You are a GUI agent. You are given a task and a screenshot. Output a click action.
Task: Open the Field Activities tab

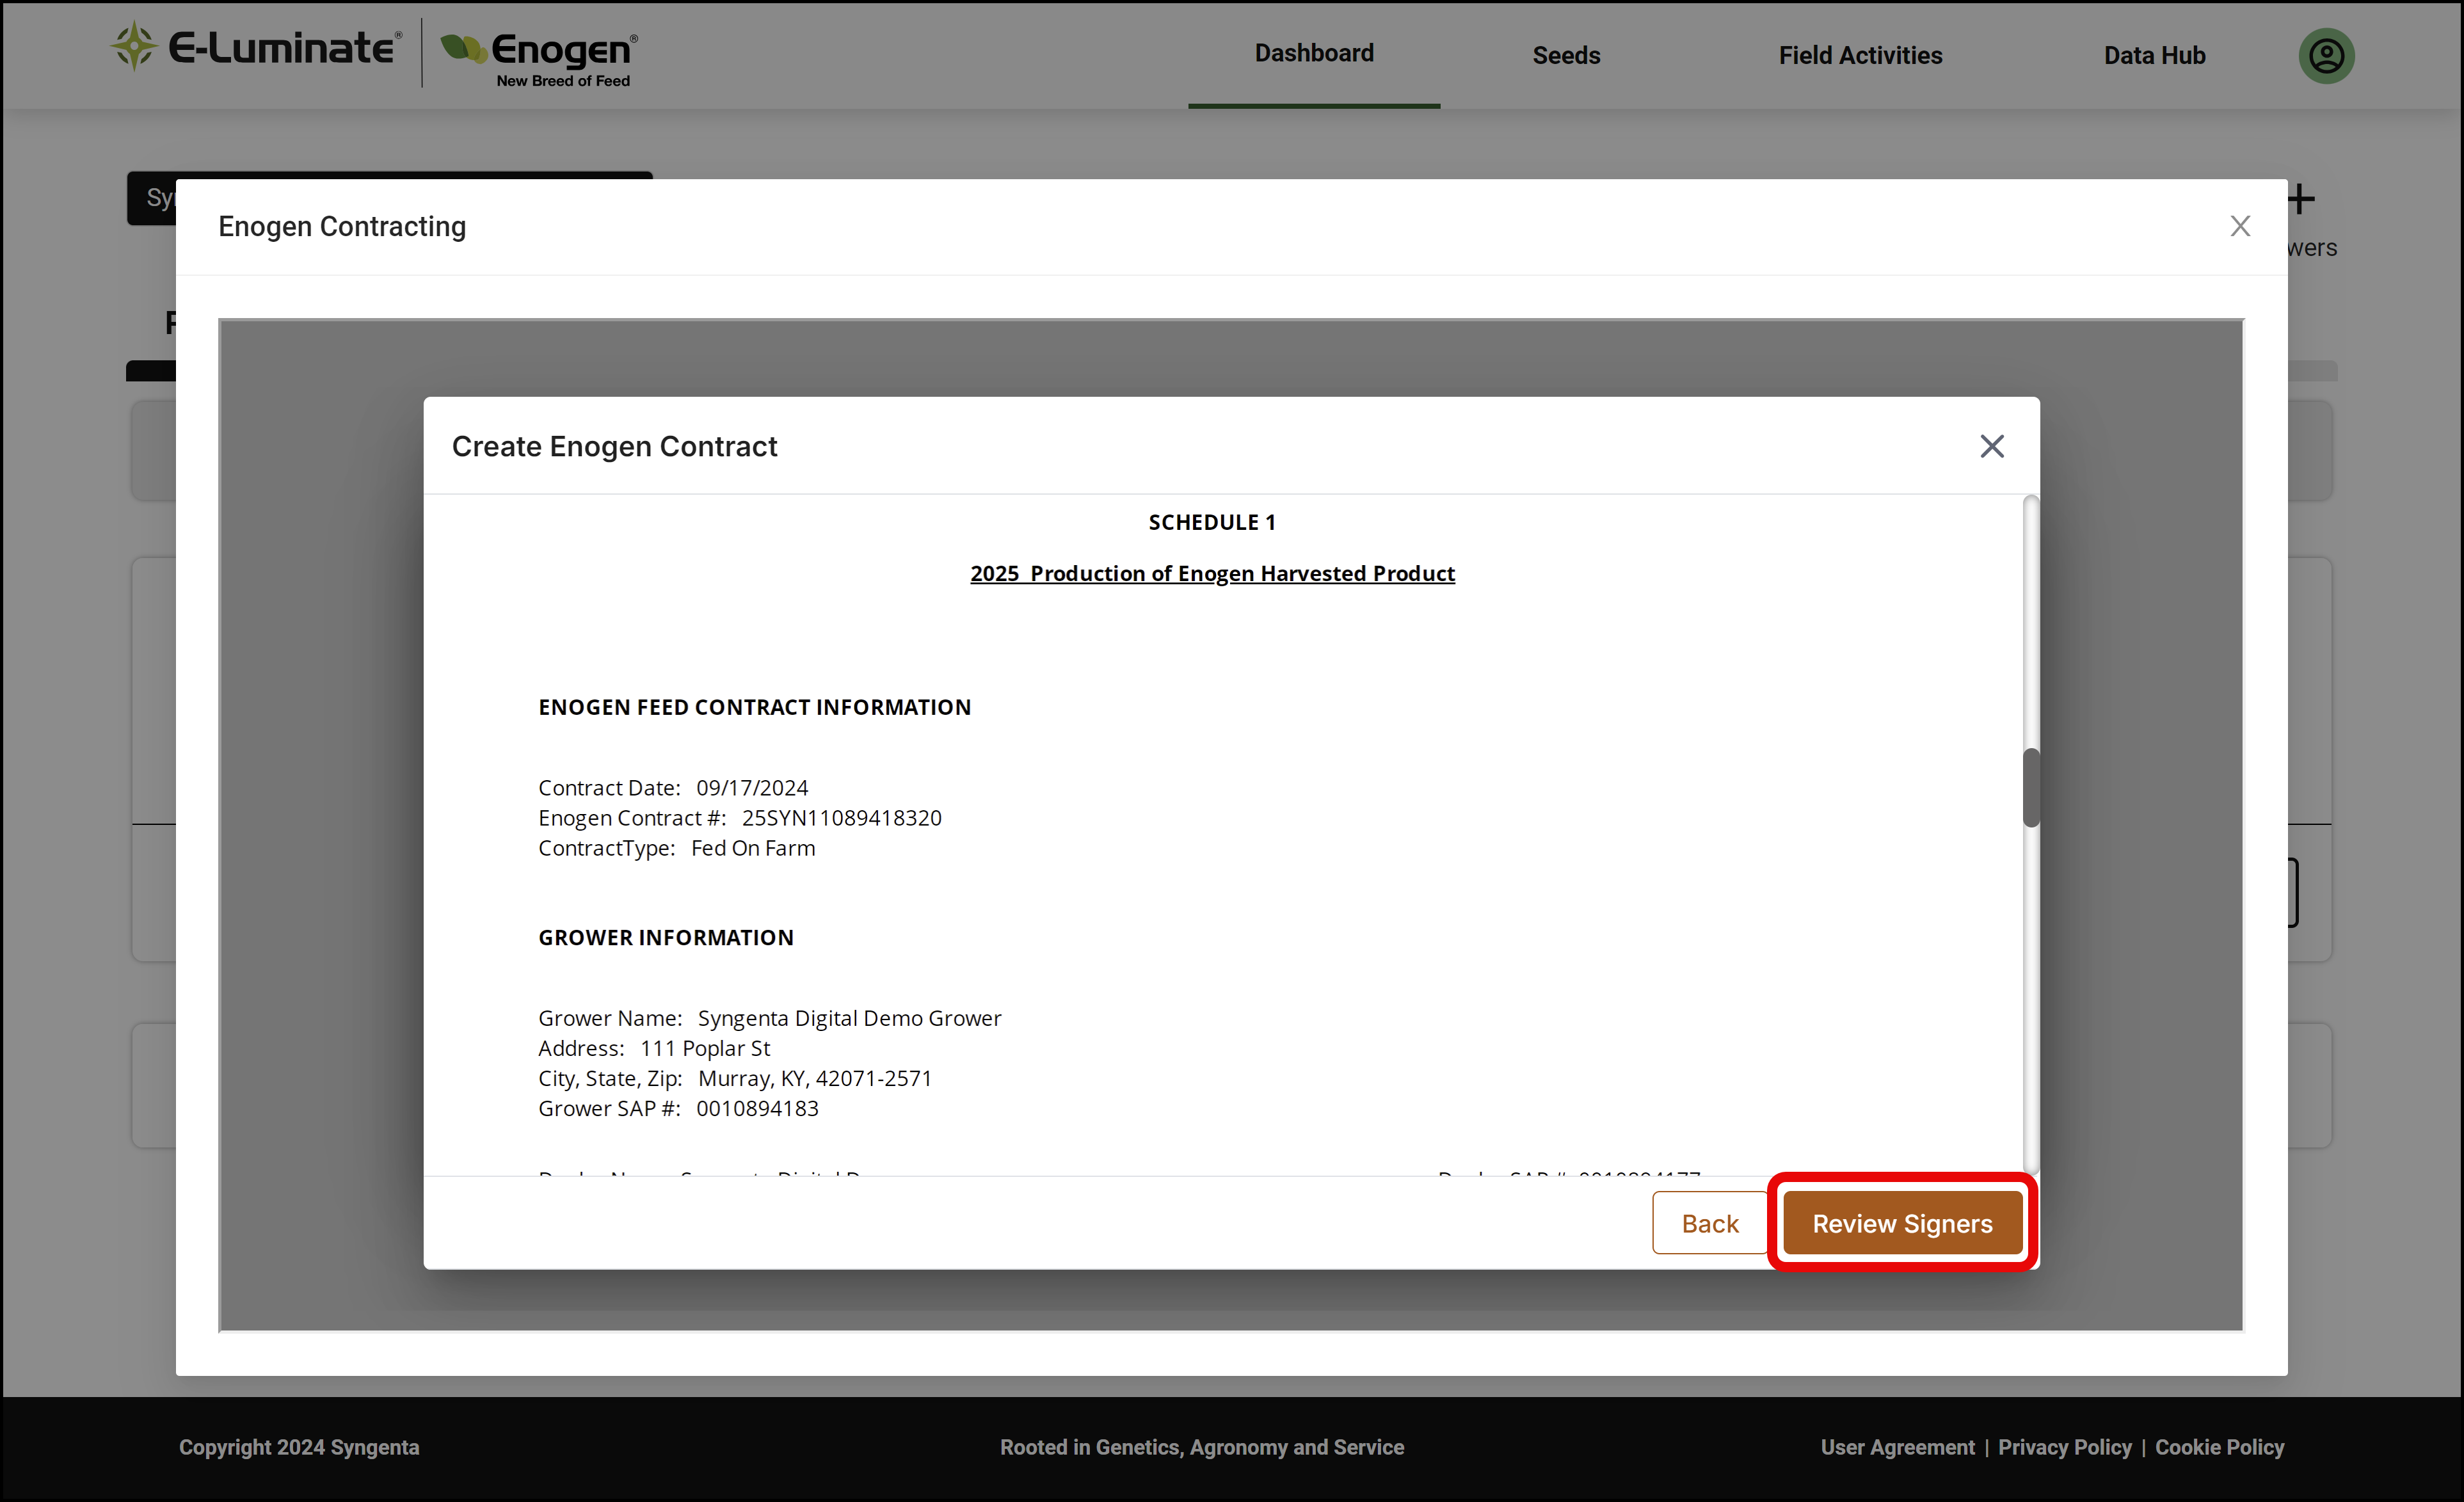pyautogui.click(x=1860, y=55)
